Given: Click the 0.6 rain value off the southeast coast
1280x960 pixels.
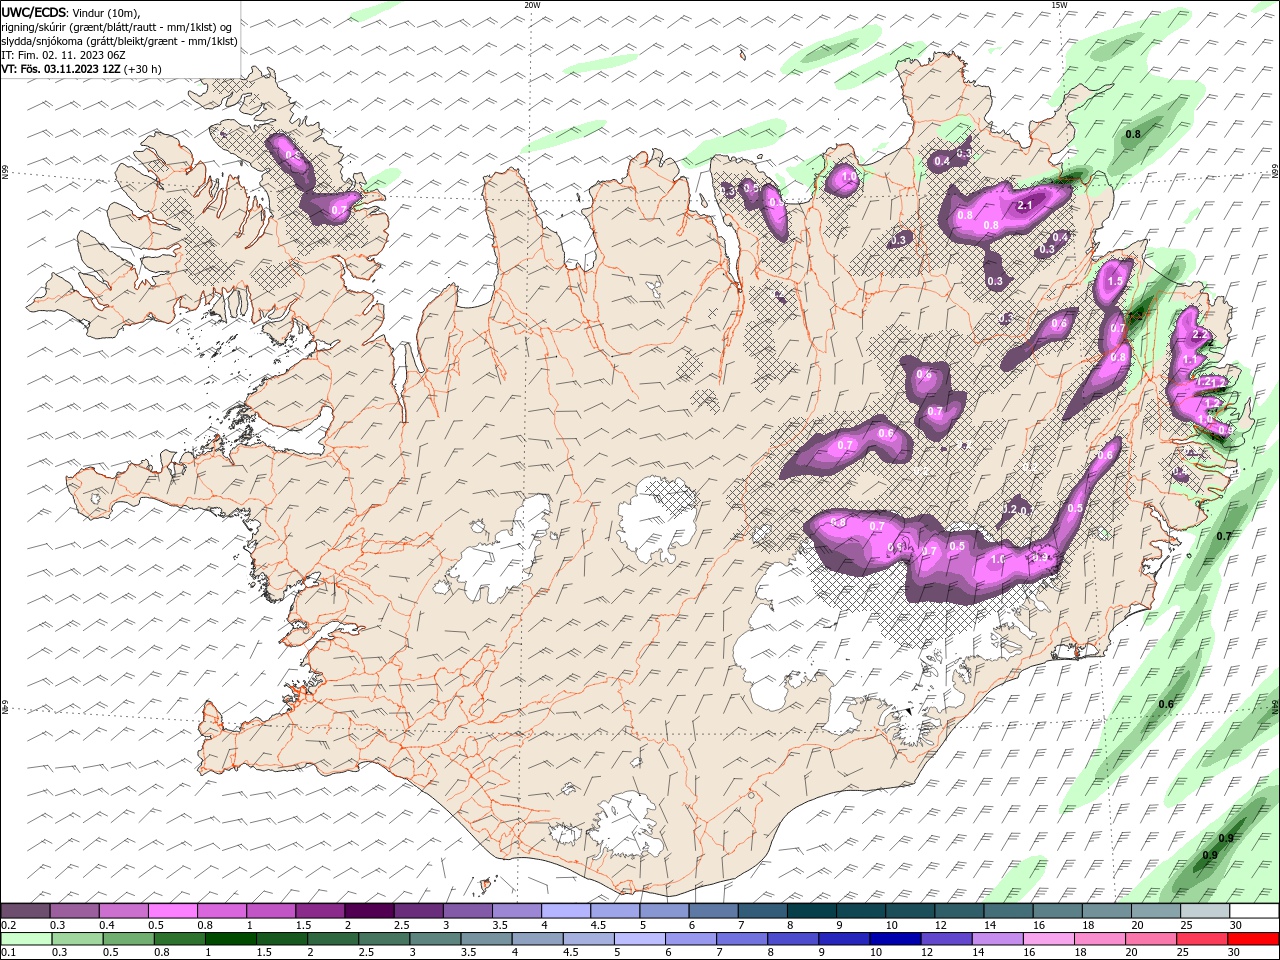Looking at the screenshot, I should point(1166,704).
